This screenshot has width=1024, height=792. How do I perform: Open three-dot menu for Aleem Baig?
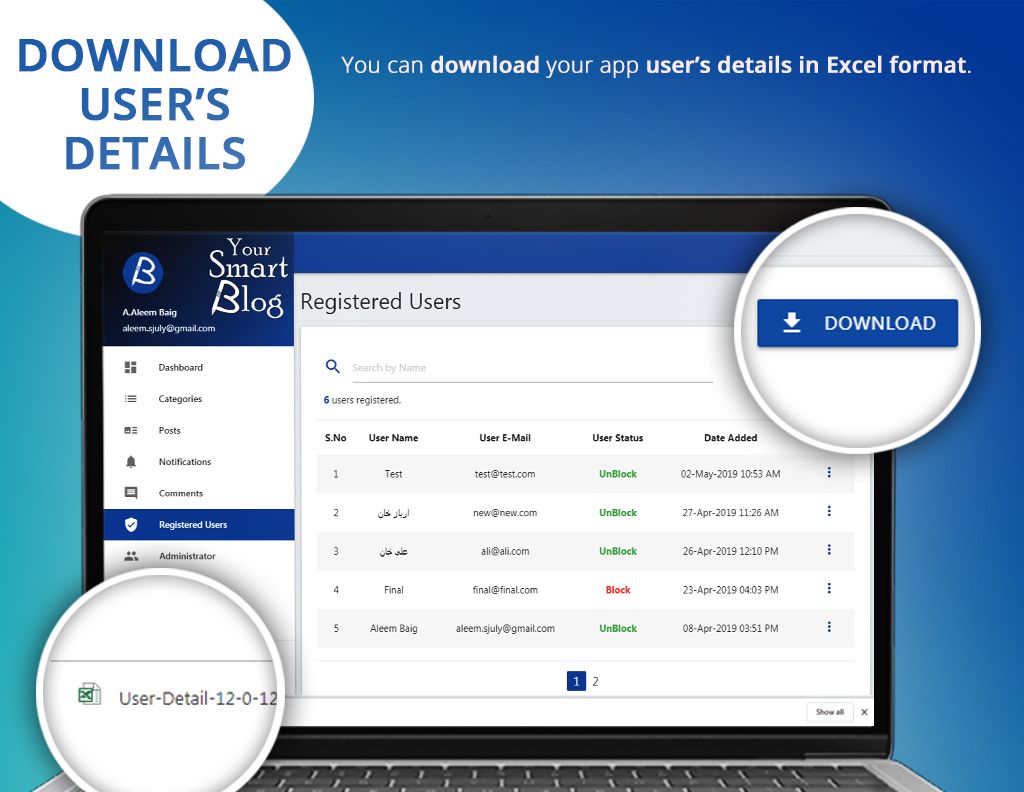click(x=829, y=627)
